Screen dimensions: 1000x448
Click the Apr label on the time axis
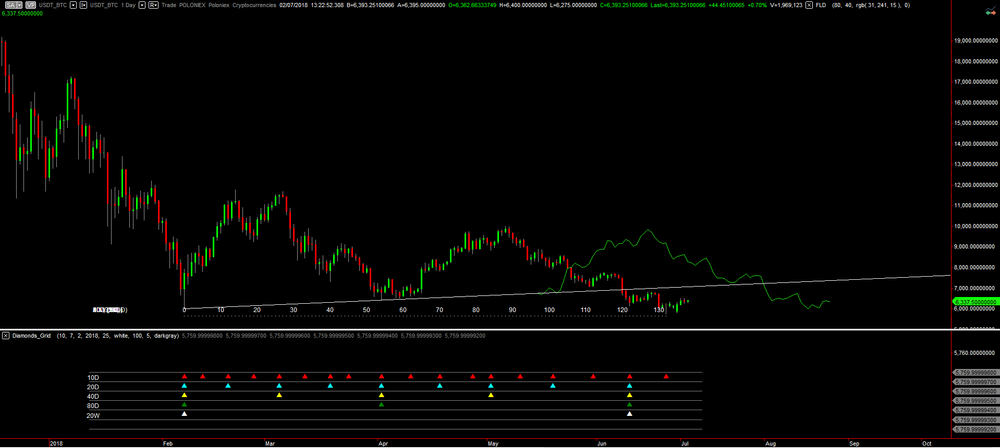[x=383, y=442]
